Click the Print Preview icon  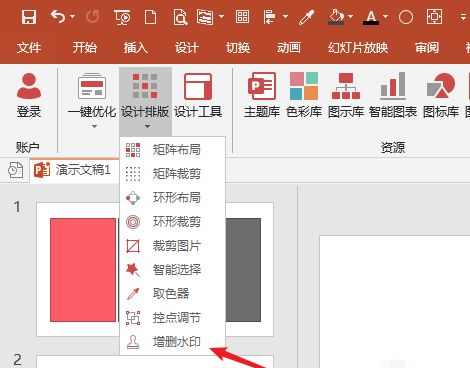(180, 17)
